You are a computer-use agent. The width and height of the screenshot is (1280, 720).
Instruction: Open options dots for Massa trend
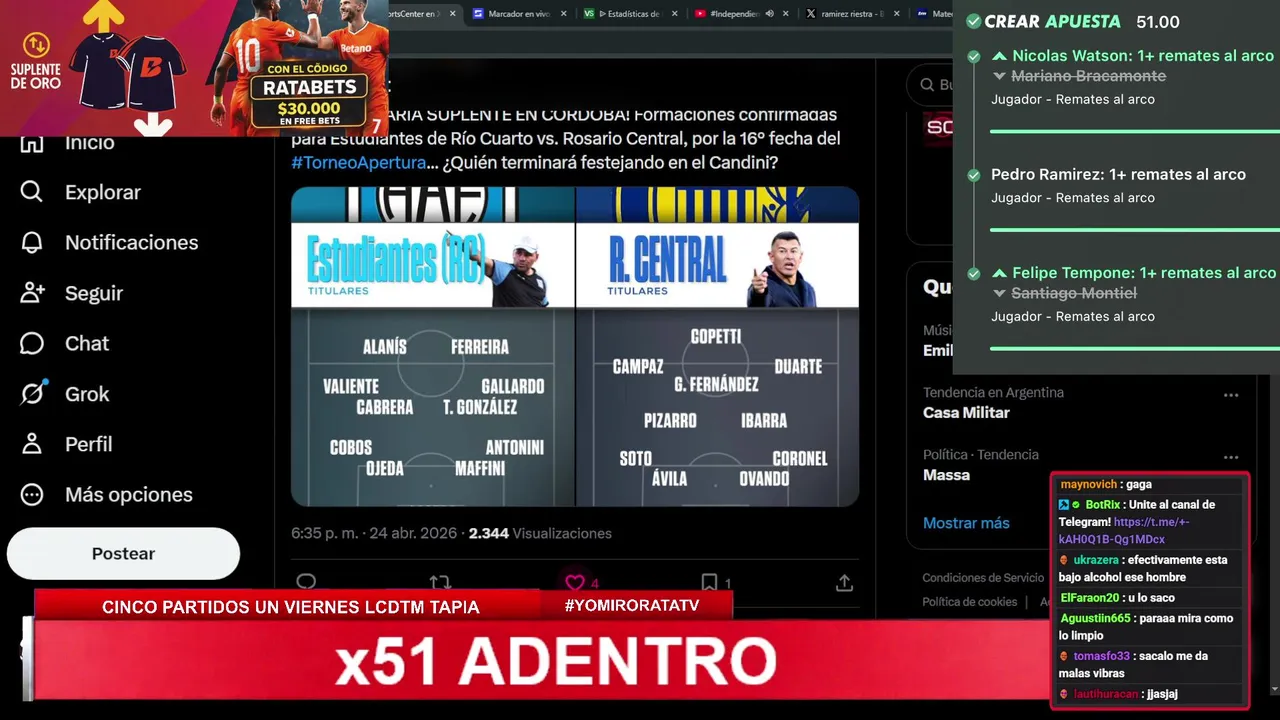[x=1231, y=457]
